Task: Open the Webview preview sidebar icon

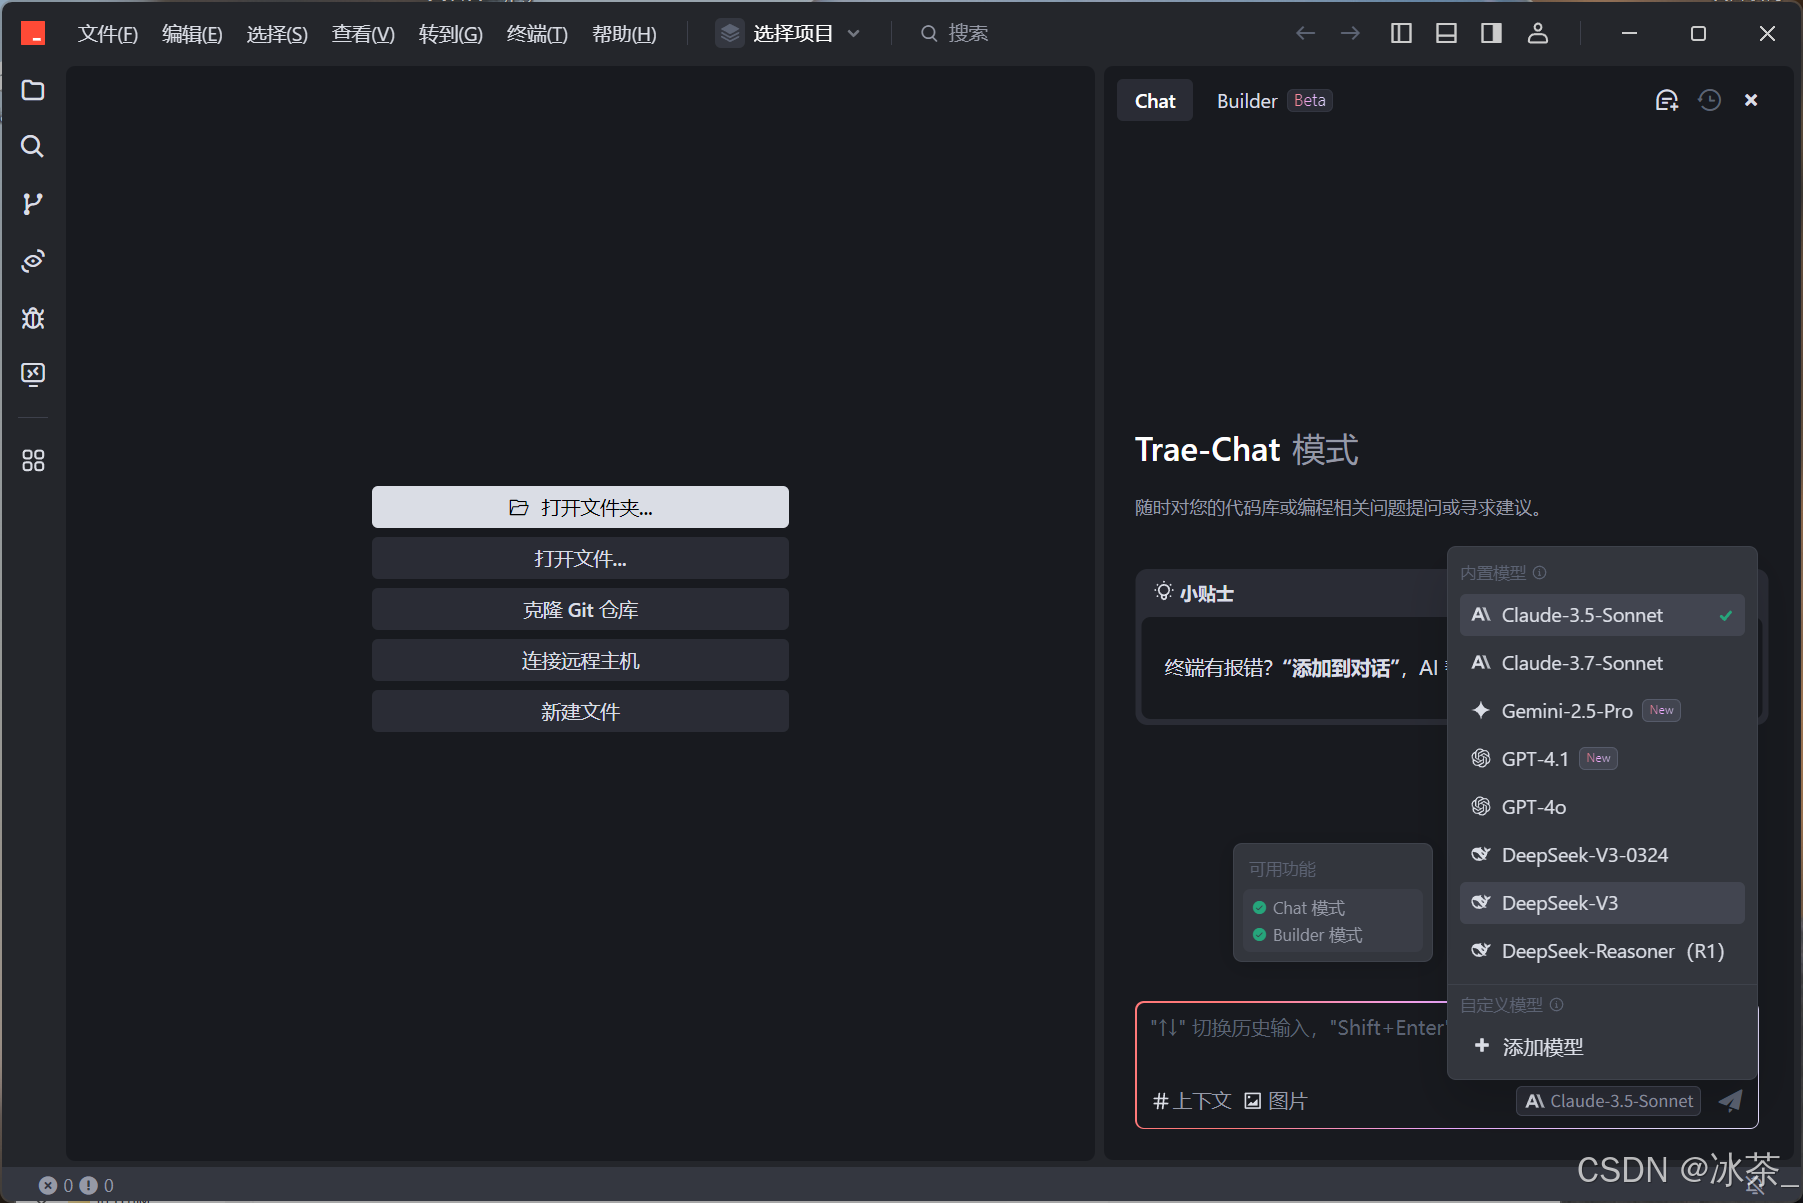Action: coord(33,261)
